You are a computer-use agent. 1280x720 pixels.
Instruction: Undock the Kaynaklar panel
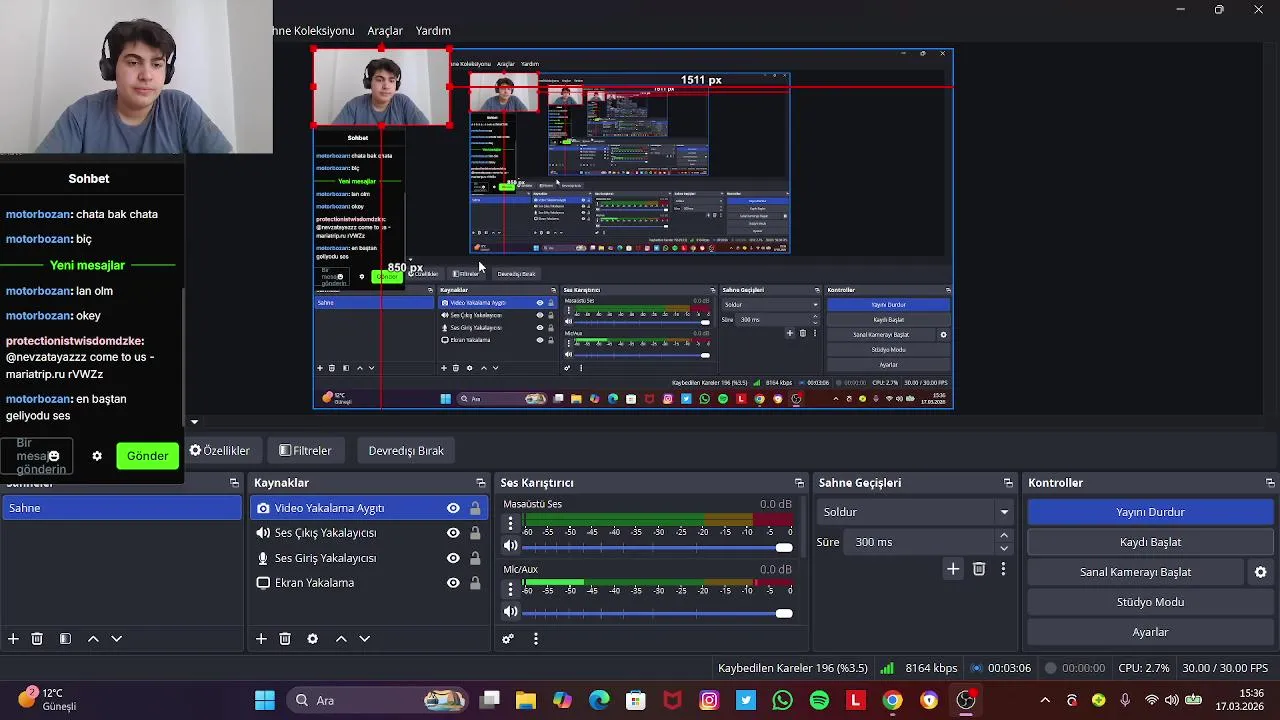tap(481, 483)
